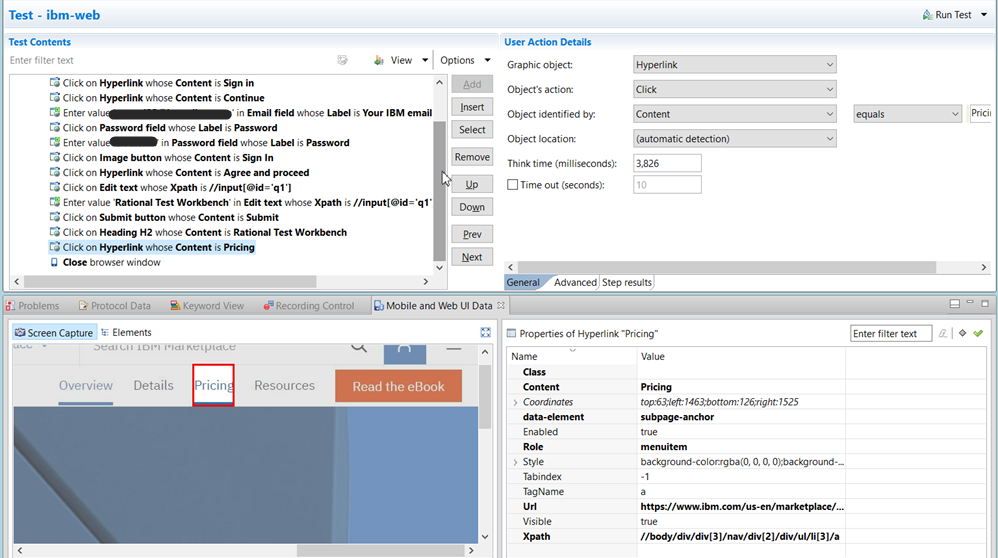The width and height of the screenshot is (998, 558).
Task: Open the Keyword View tab
Action: point(207,305)
